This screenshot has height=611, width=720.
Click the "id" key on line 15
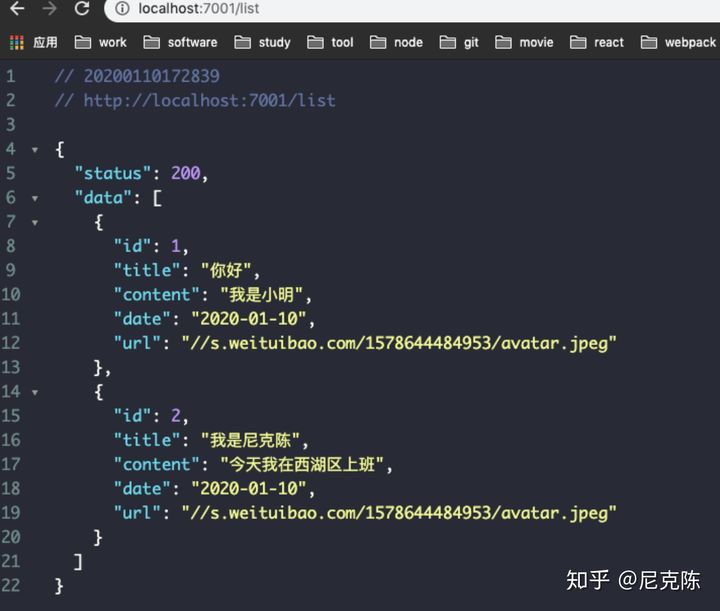pyautogui.click(x=132, y=416)
